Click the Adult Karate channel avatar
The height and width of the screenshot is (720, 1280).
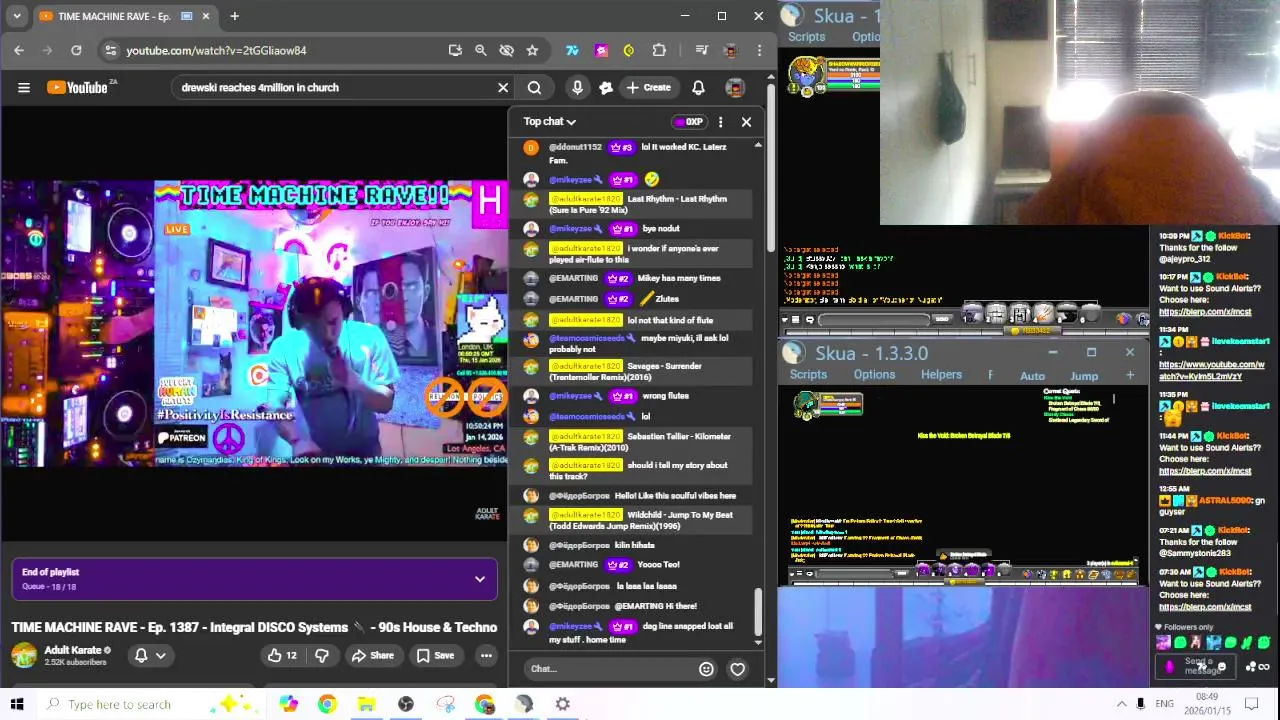(24, 655)
